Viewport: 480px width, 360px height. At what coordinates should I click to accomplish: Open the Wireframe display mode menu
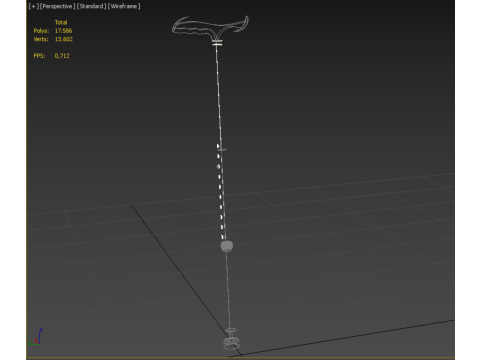pos(124,6)
